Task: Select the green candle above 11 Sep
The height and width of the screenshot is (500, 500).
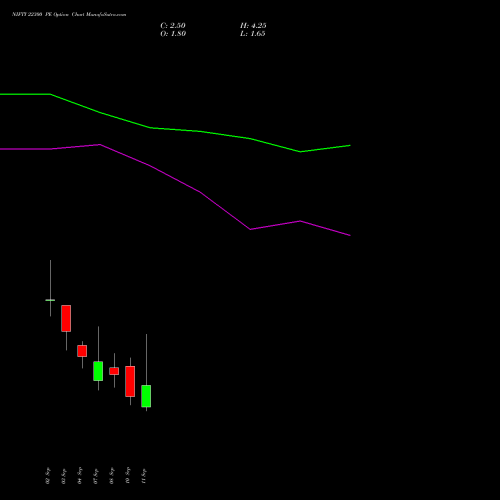Action: coord(146,396)
